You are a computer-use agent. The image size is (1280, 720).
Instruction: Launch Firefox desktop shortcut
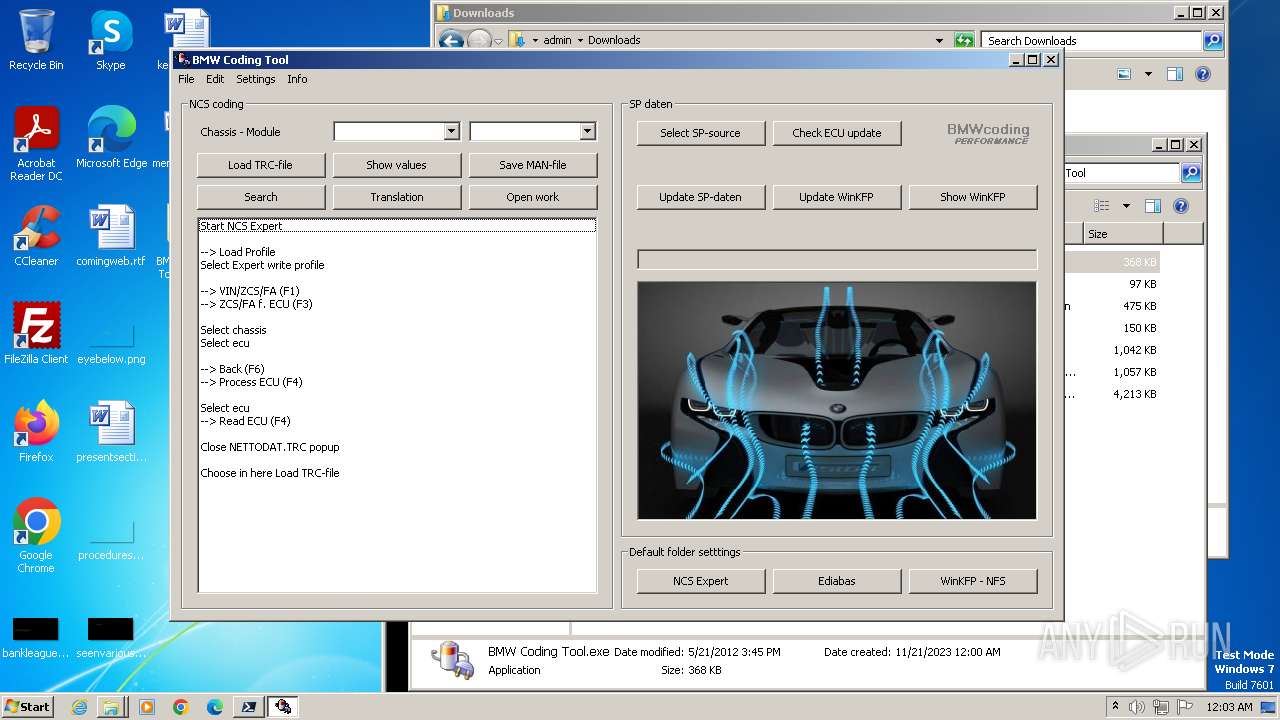coord(36,432)
